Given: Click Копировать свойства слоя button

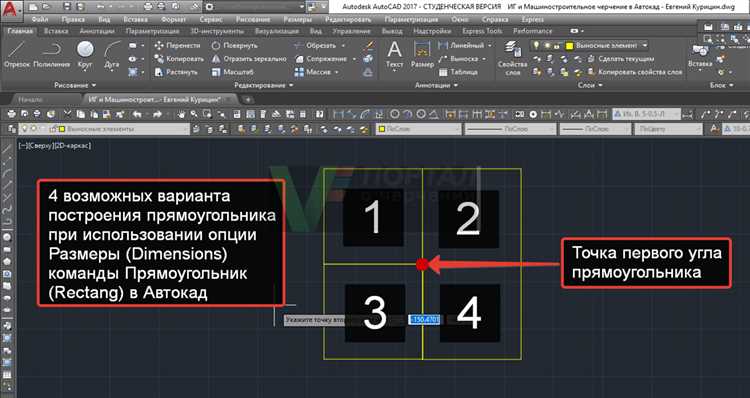Looking at the screenshot, I should [635, 72].
